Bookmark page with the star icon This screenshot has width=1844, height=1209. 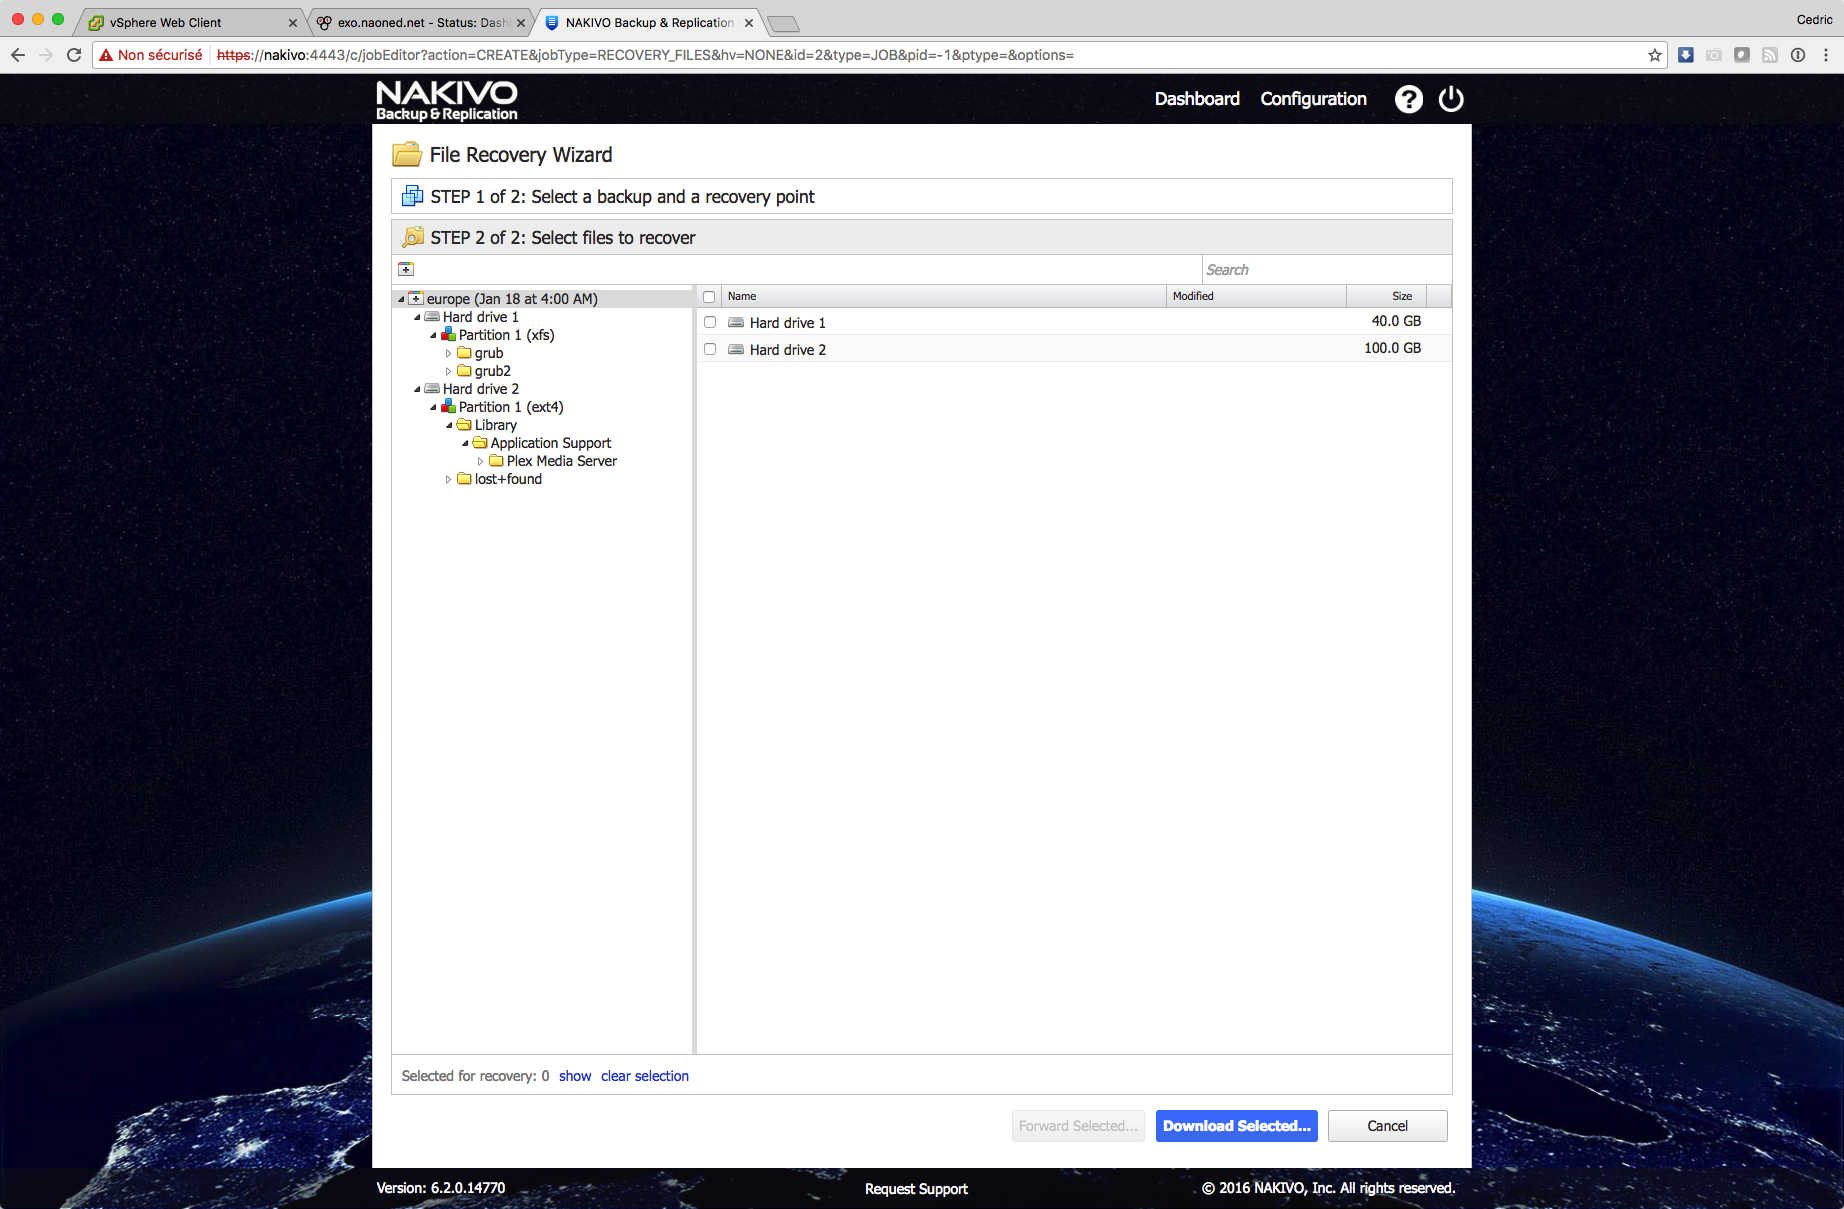[x=1655, y=55]
